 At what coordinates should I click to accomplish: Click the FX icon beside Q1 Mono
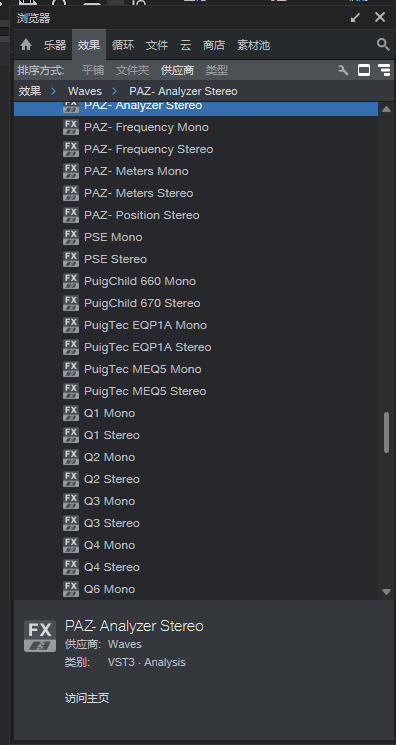point(71,413)
